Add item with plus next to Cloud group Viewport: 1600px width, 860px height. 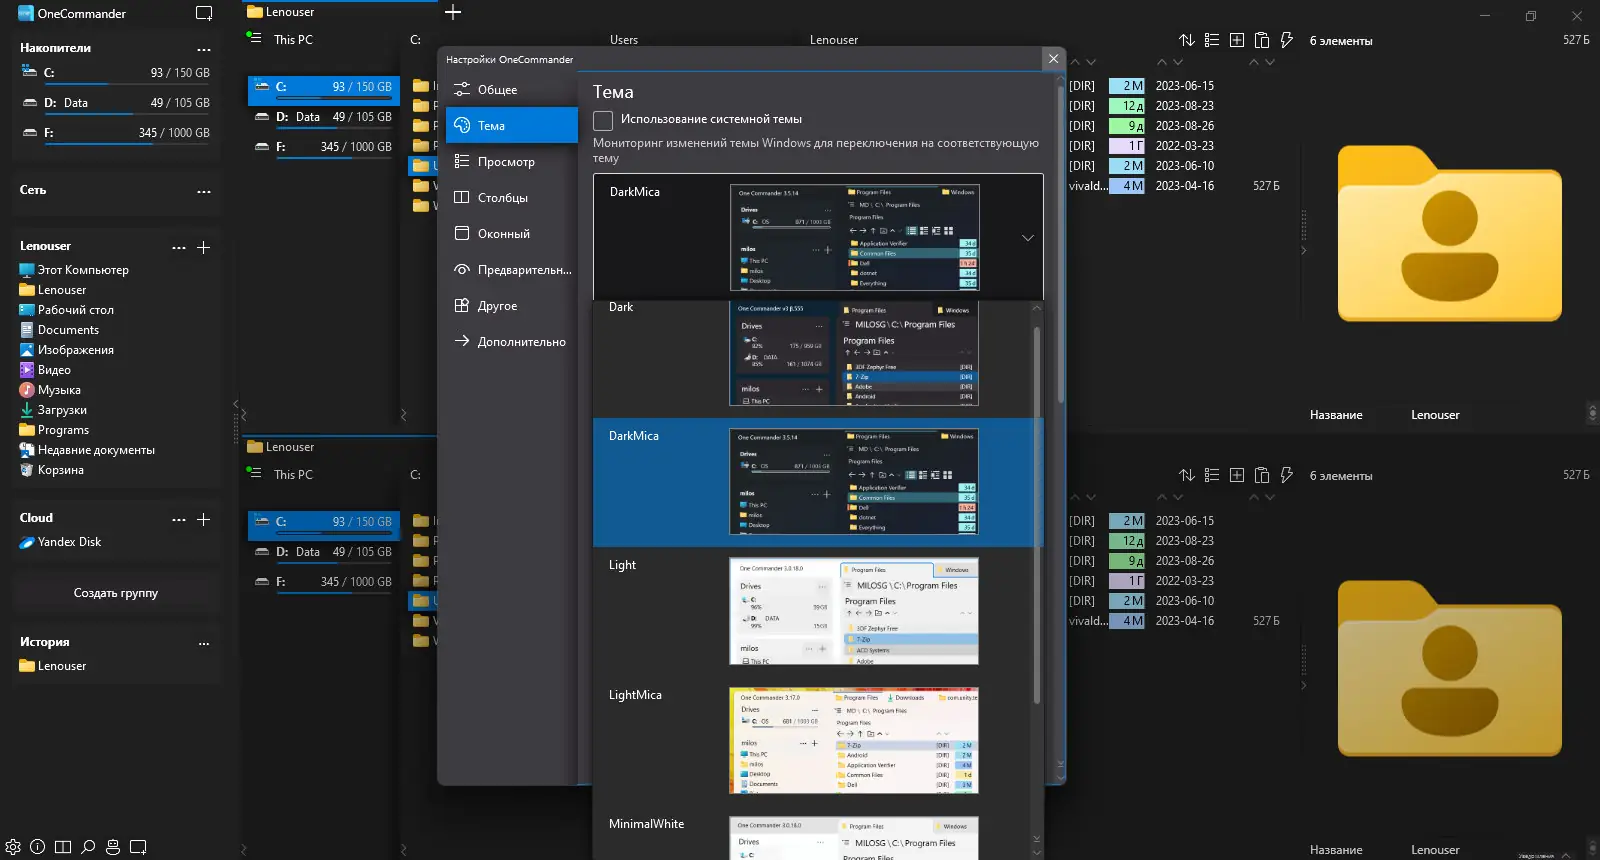[x=203, y=519]
